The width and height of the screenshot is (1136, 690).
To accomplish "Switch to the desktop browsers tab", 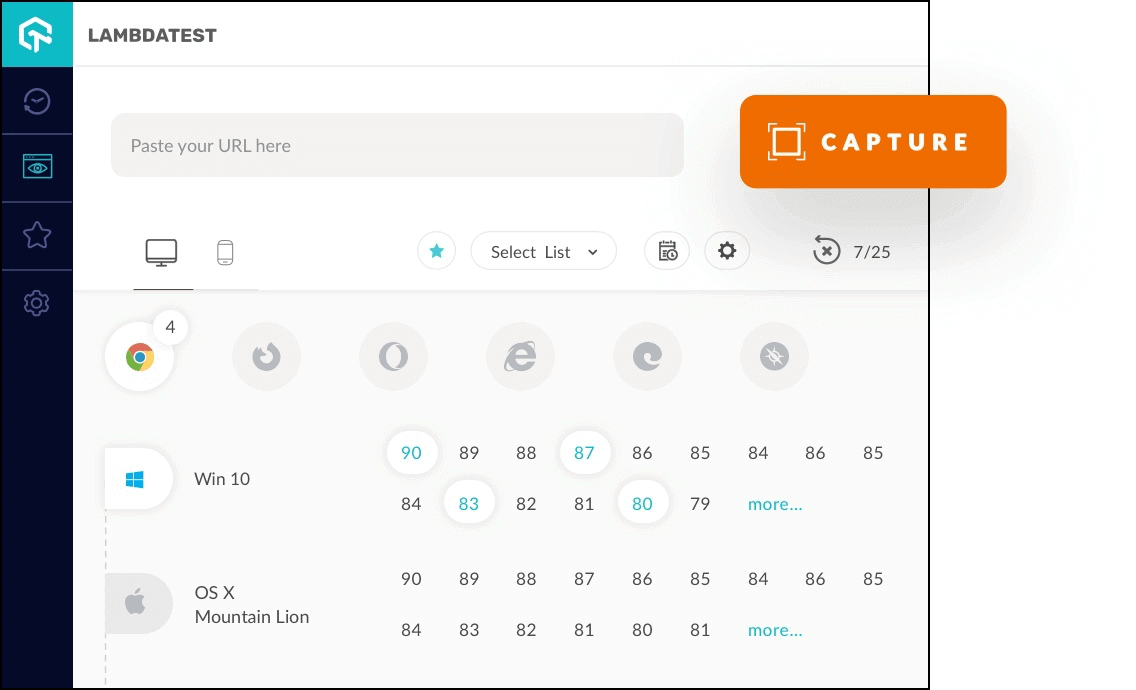I will point(162,251).
